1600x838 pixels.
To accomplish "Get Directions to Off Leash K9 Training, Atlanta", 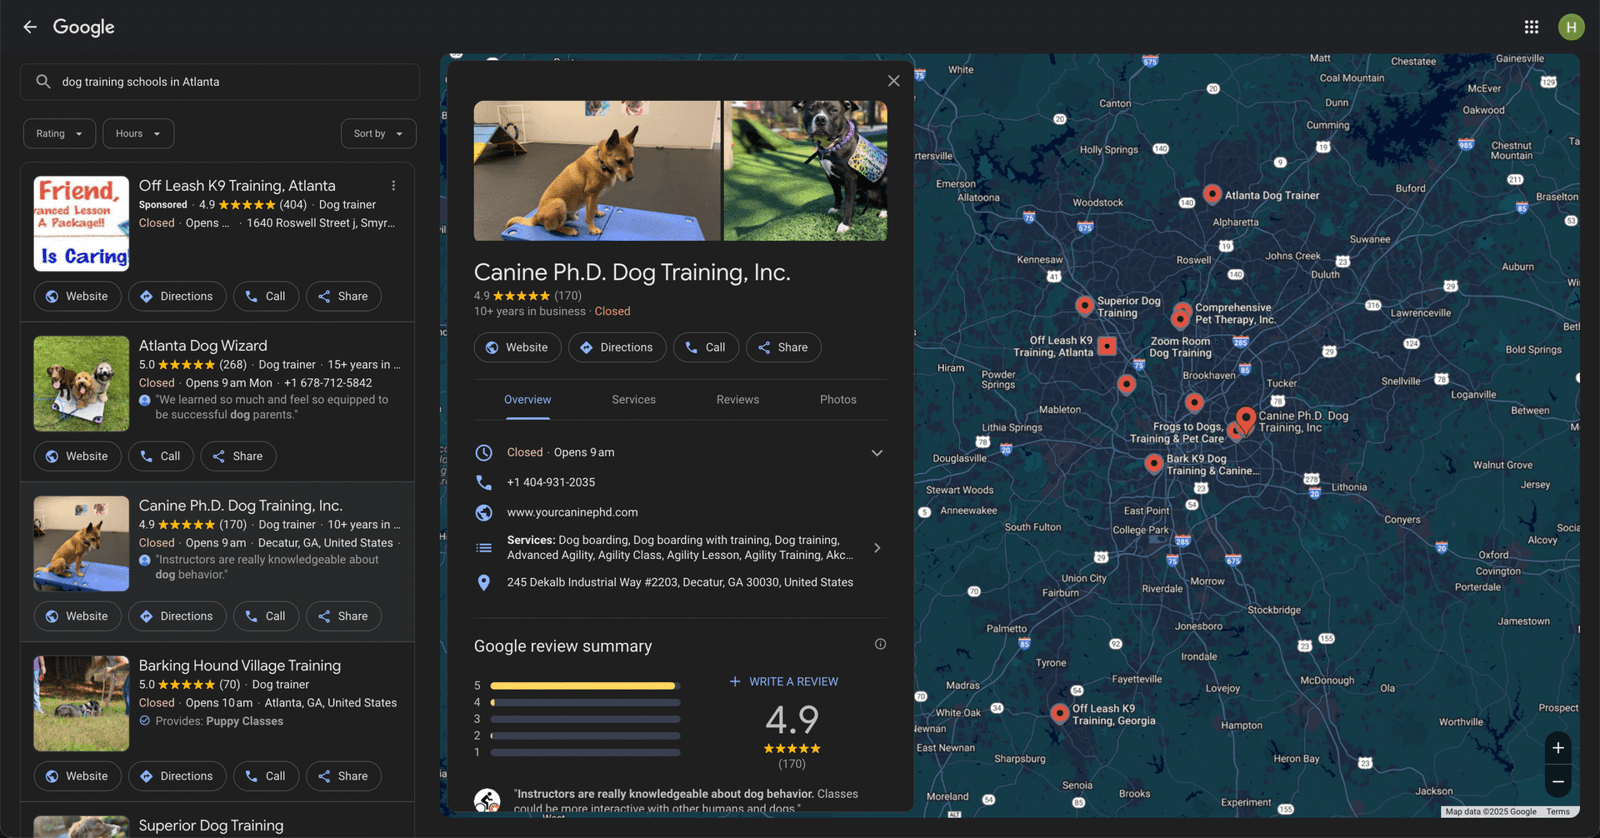I will coord(177,296).
